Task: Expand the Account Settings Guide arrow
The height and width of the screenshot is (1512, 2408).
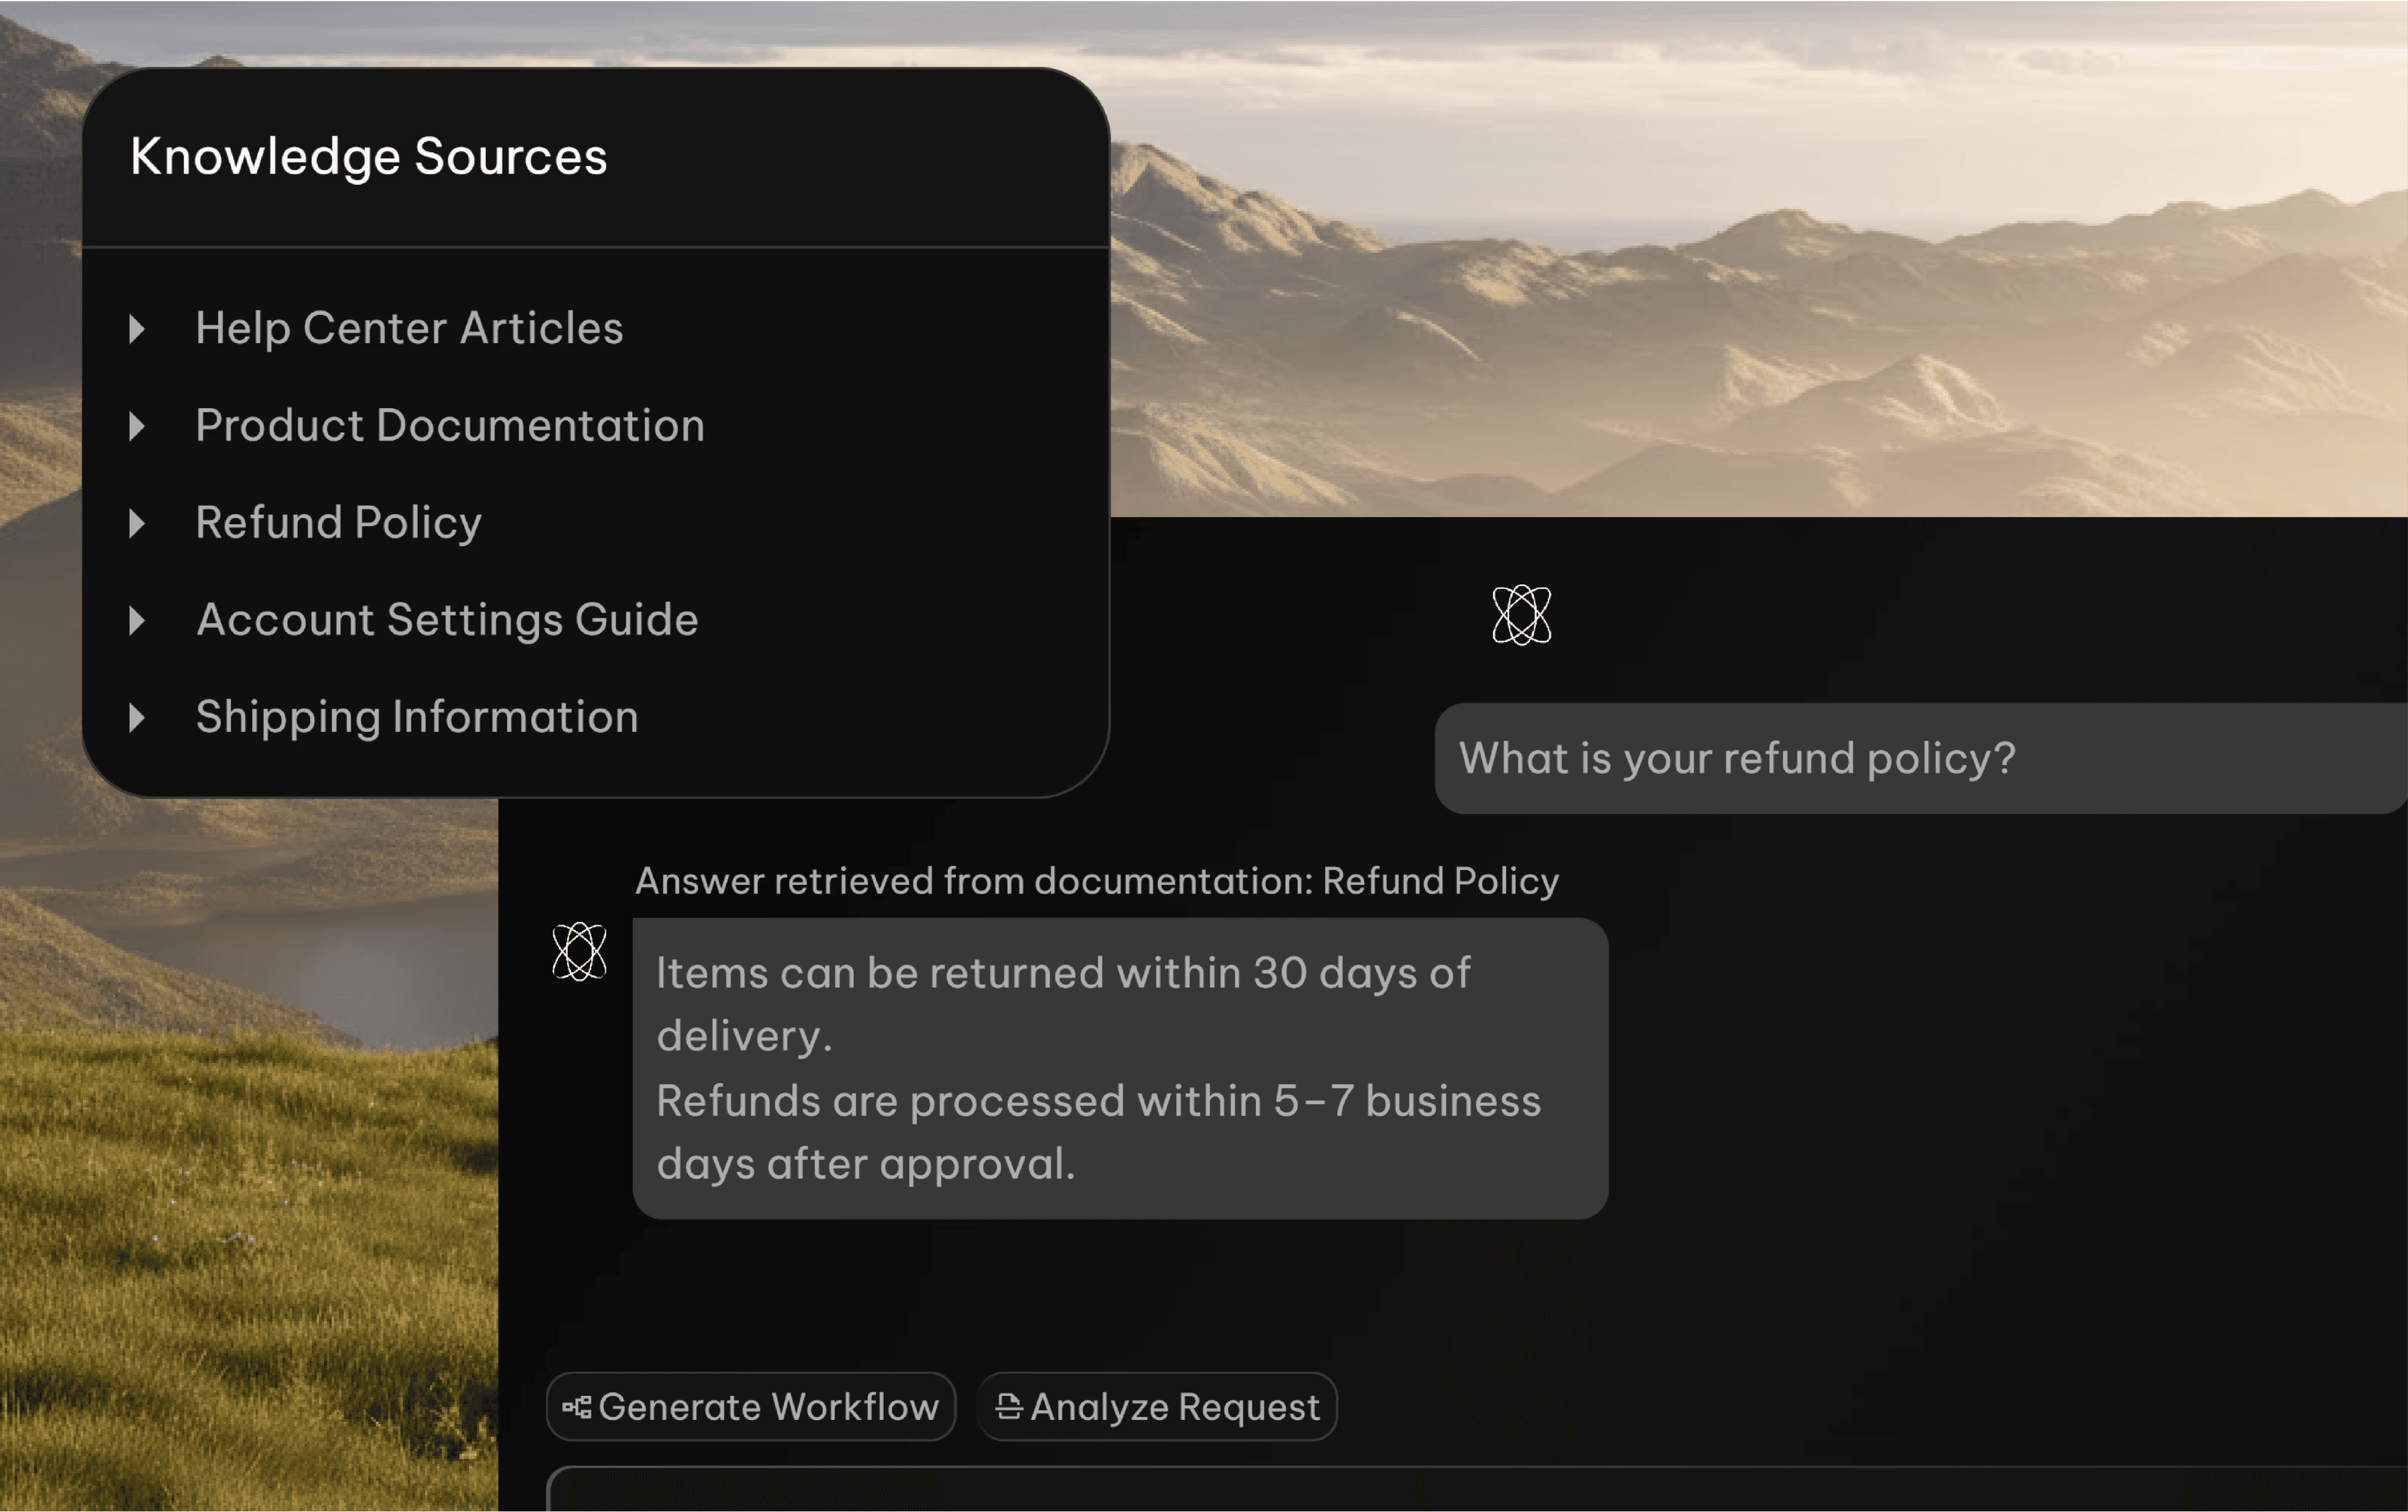Action: click(x=137, y=620)
